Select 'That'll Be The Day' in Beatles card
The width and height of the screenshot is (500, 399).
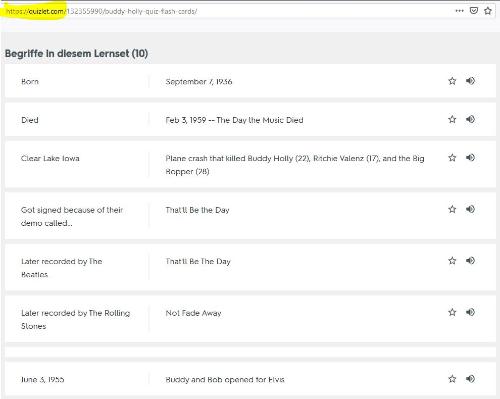pos(198,261)
